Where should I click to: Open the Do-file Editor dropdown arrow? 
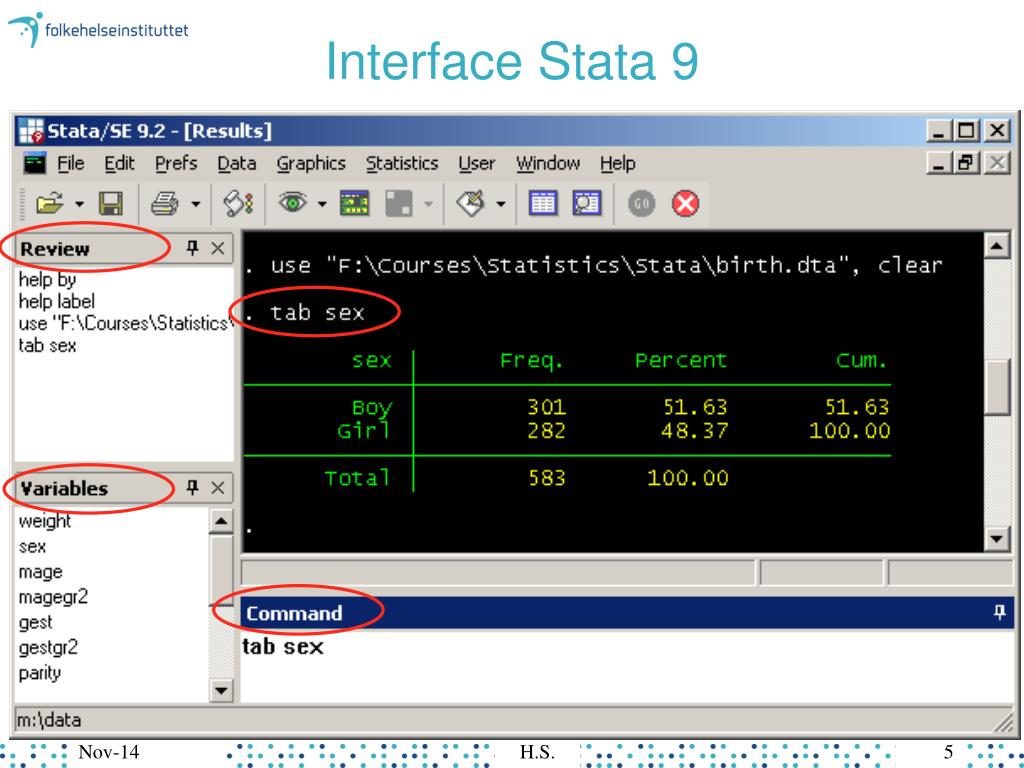pos(501,204)
